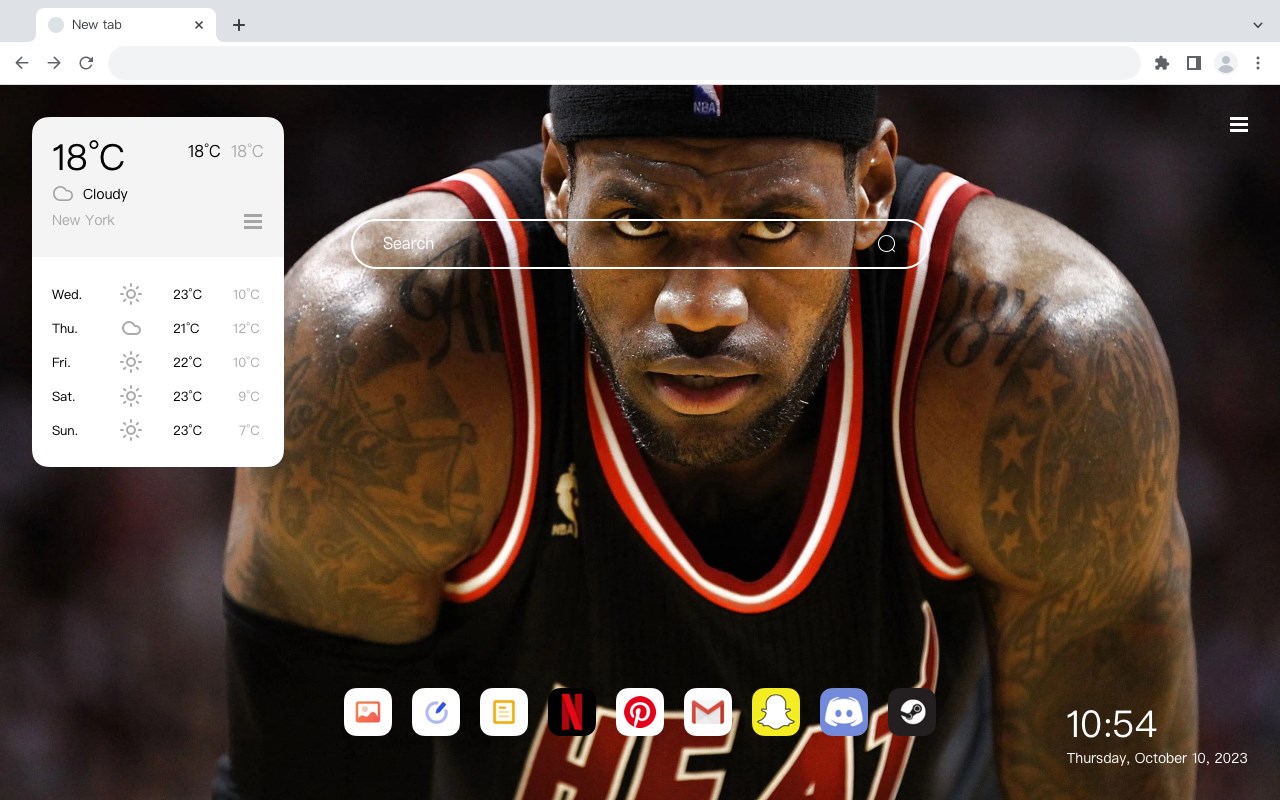Screen dimensions: 1280x800
Task: Click the Thursday cloud forecast icon
Action: point(131,328)
